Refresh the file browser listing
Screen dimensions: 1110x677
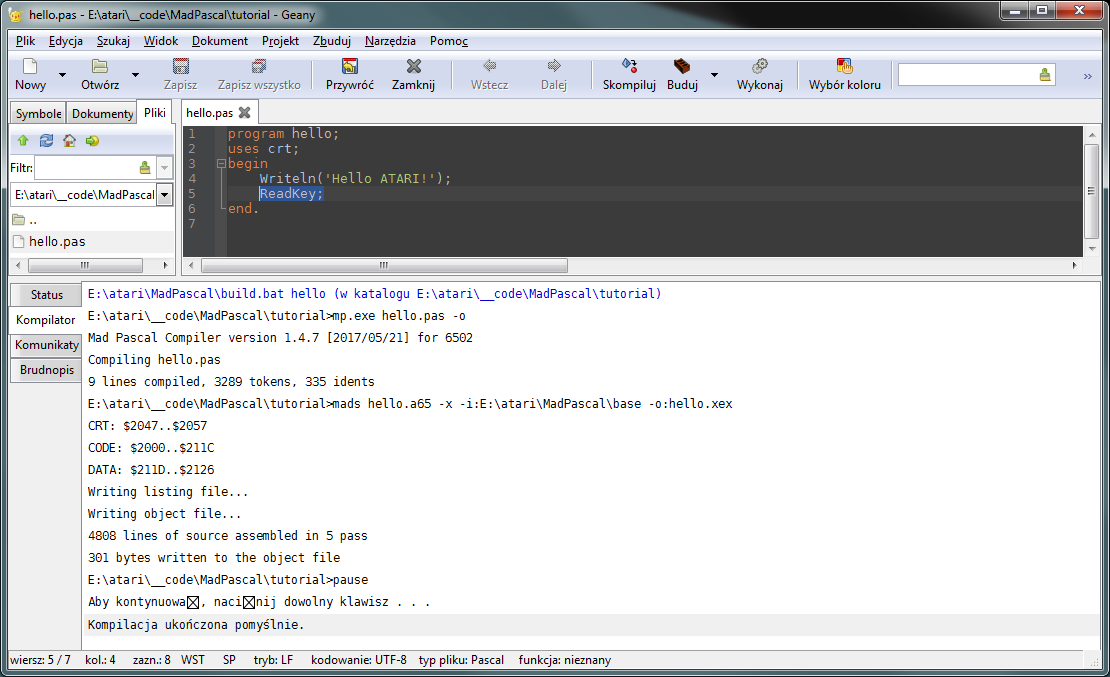click(x=46, y=141)
